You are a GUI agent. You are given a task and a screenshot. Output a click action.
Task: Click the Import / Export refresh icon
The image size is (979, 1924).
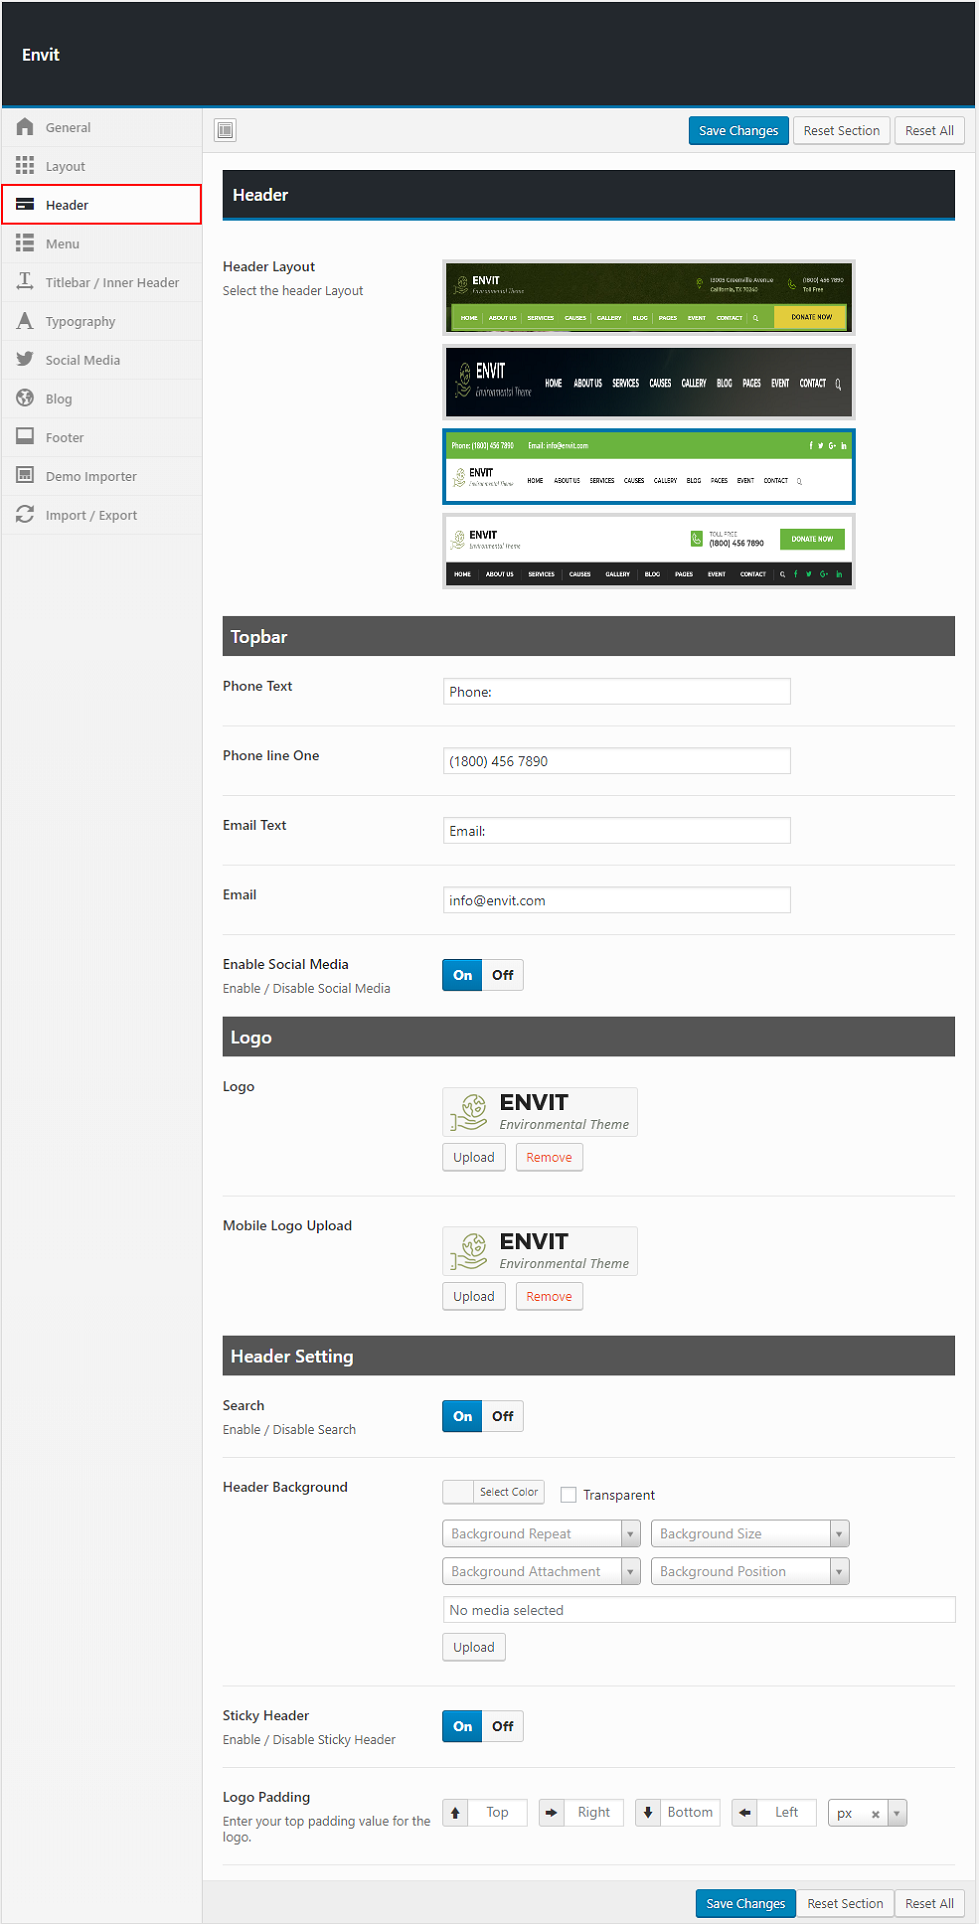(x=25, y=515)
